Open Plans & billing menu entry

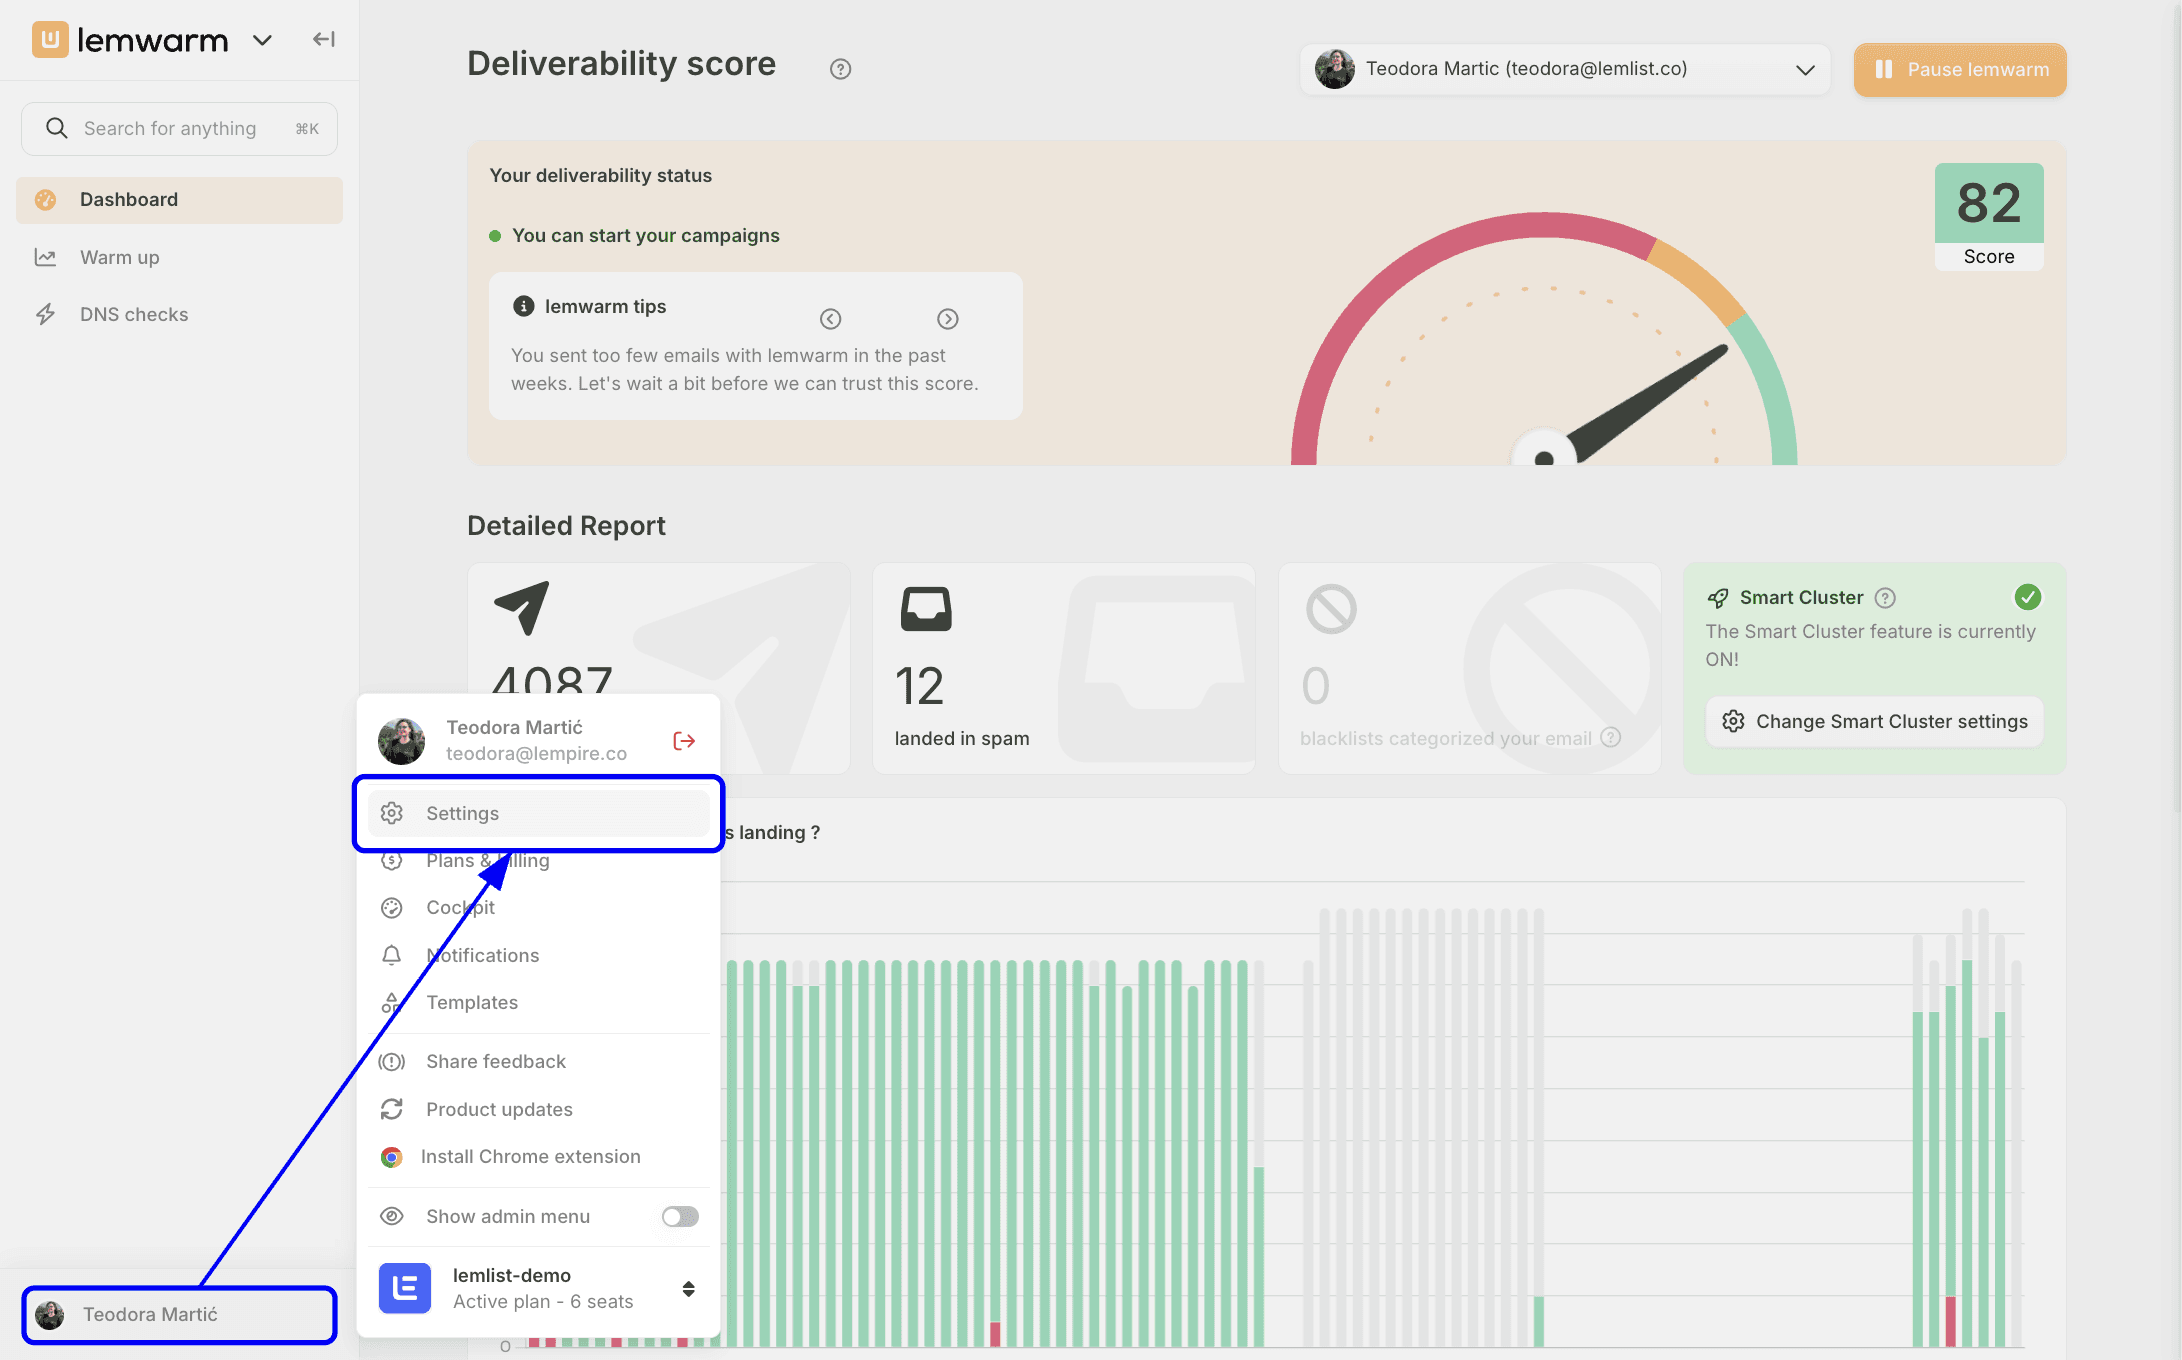538,860
